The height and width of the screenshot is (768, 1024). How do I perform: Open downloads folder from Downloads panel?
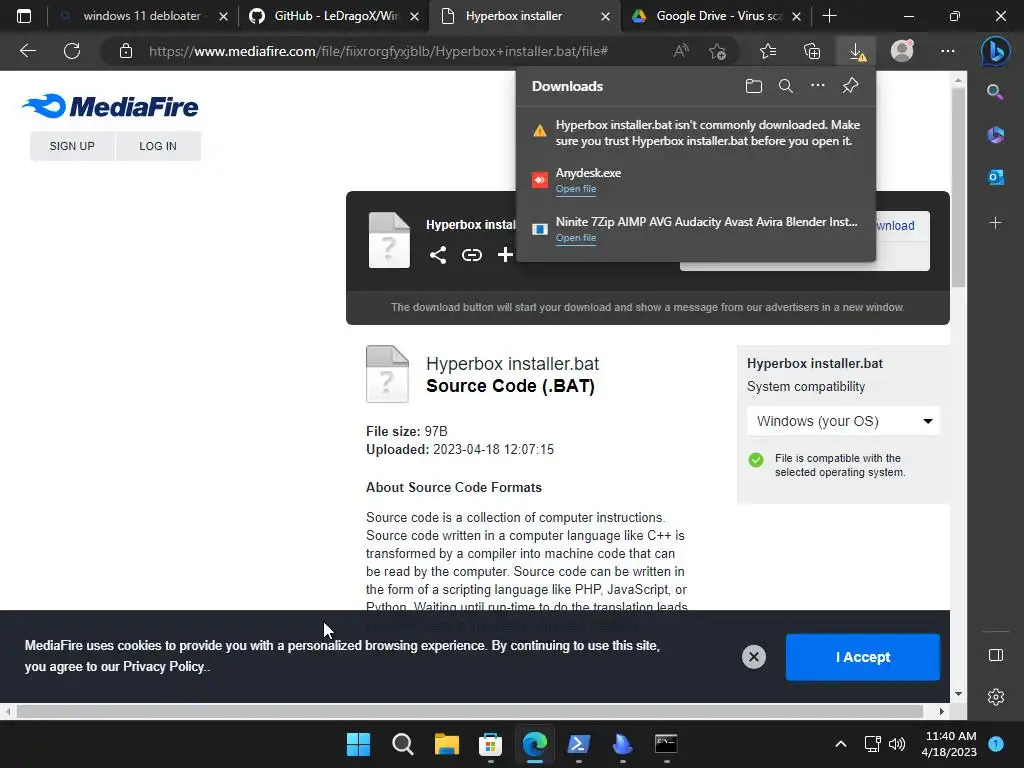coord(754,86)
